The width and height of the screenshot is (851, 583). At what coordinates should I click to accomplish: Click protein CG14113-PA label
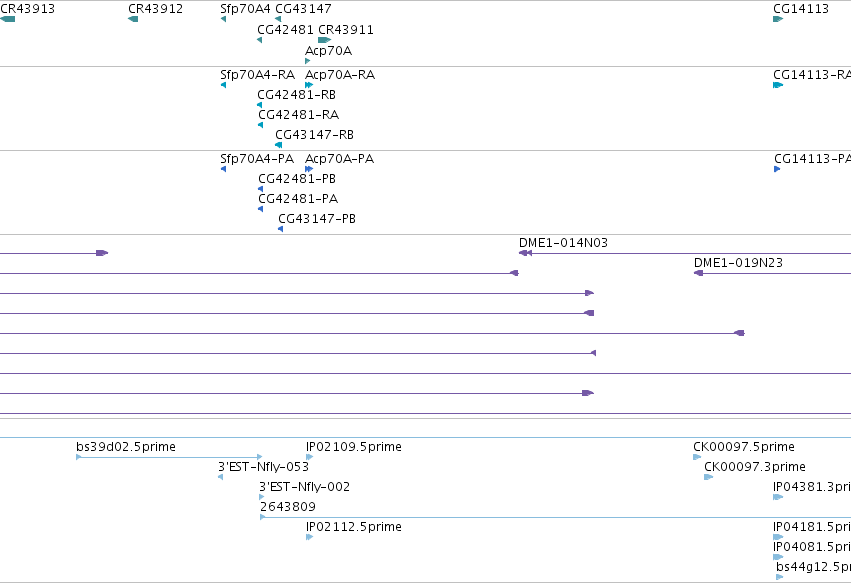[x=812, y=159]
